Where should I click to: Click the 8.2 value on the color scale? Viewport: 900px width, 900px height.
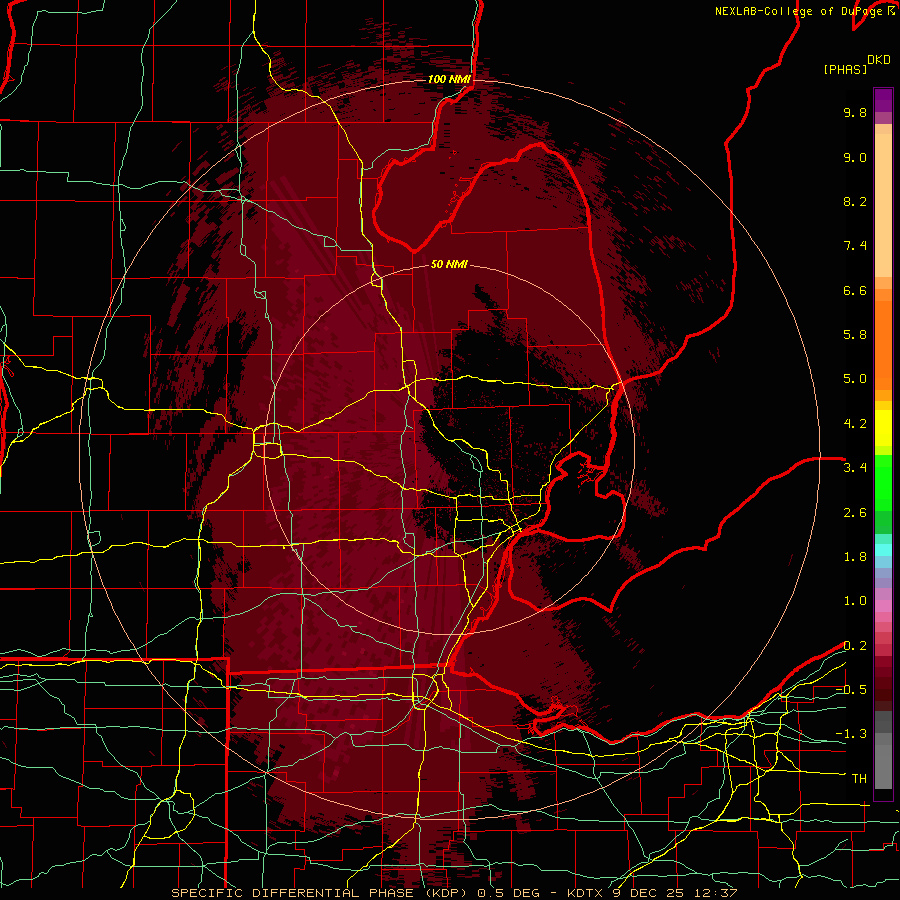coord(855,201)
